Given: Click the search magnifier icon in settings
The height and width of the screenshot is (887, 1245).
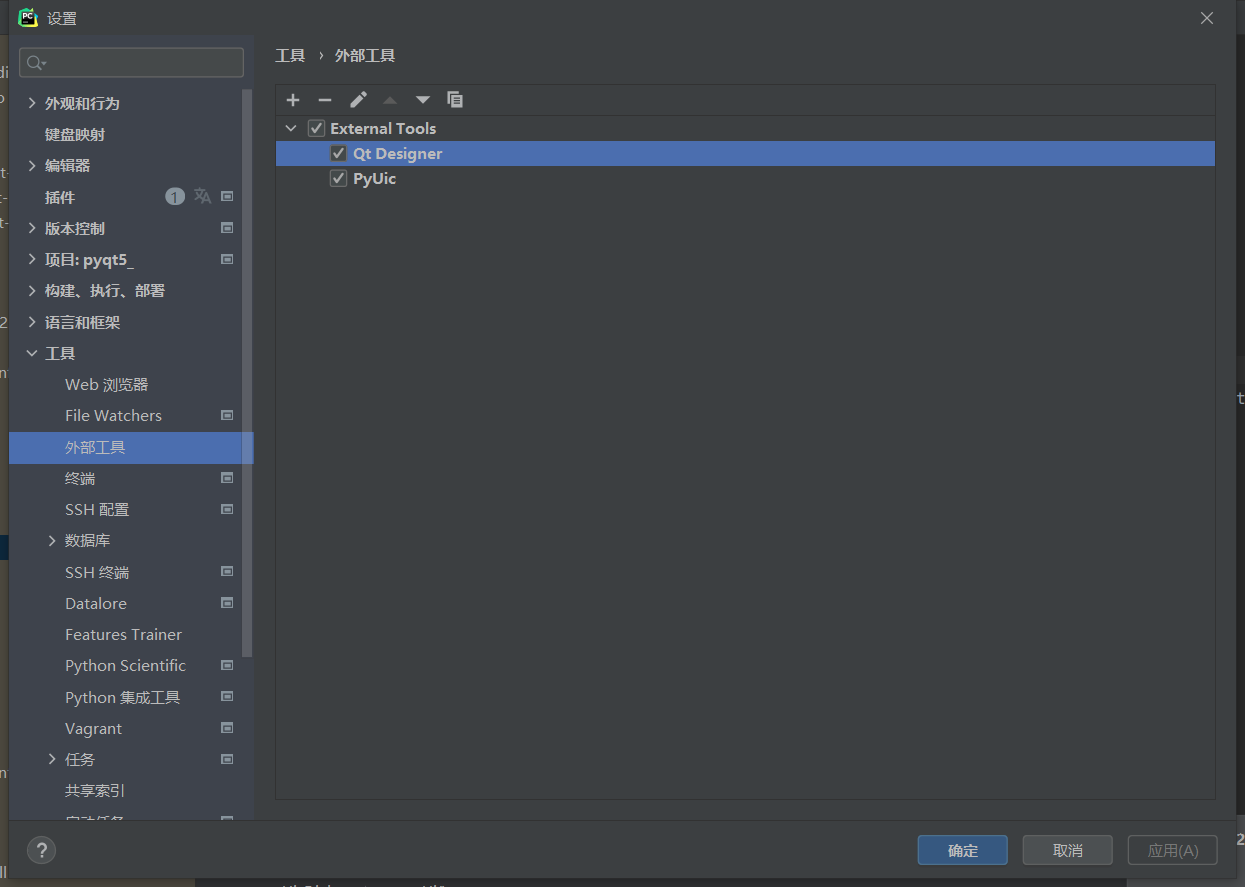Looking at the screenshot, I should [35, 63].
